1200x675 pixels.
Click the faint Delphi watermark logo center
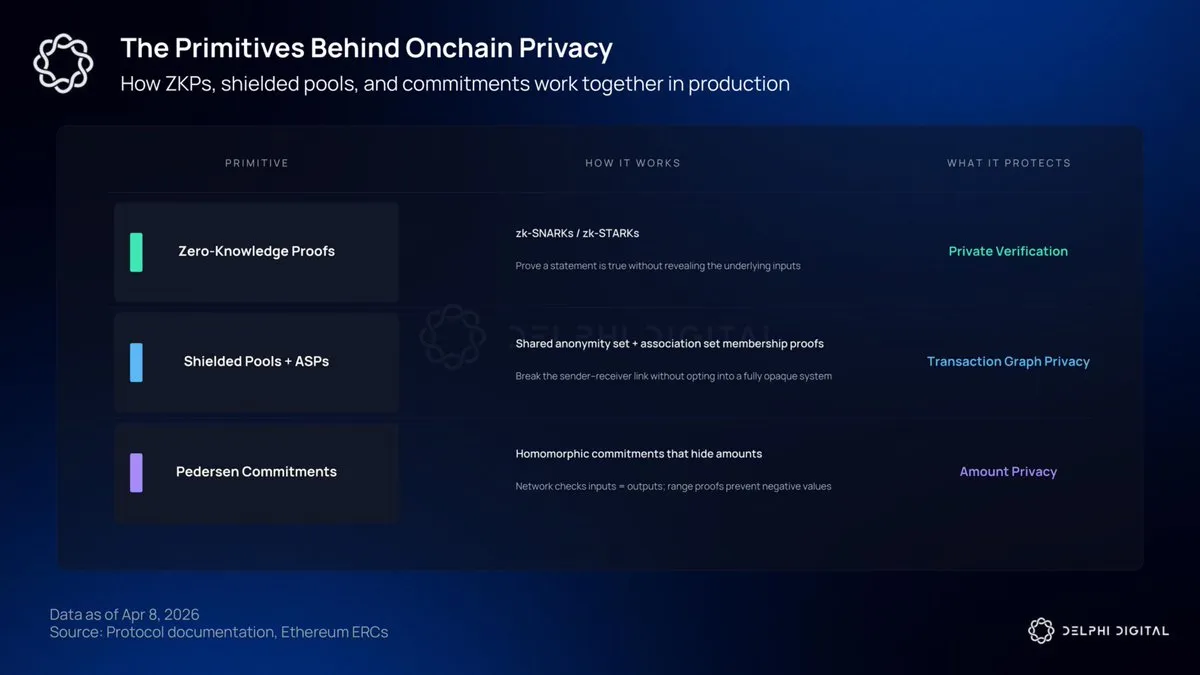452,337
